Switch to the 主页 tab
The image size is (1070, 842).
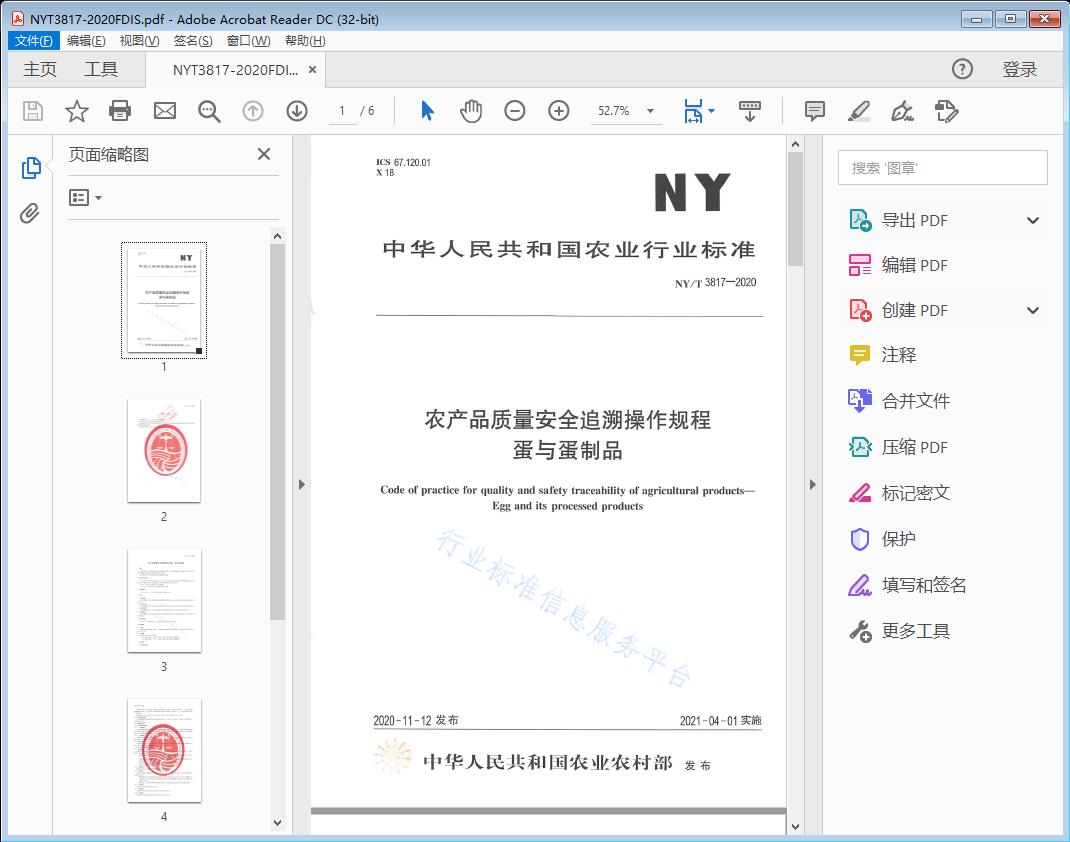click(x=39, y=69)
